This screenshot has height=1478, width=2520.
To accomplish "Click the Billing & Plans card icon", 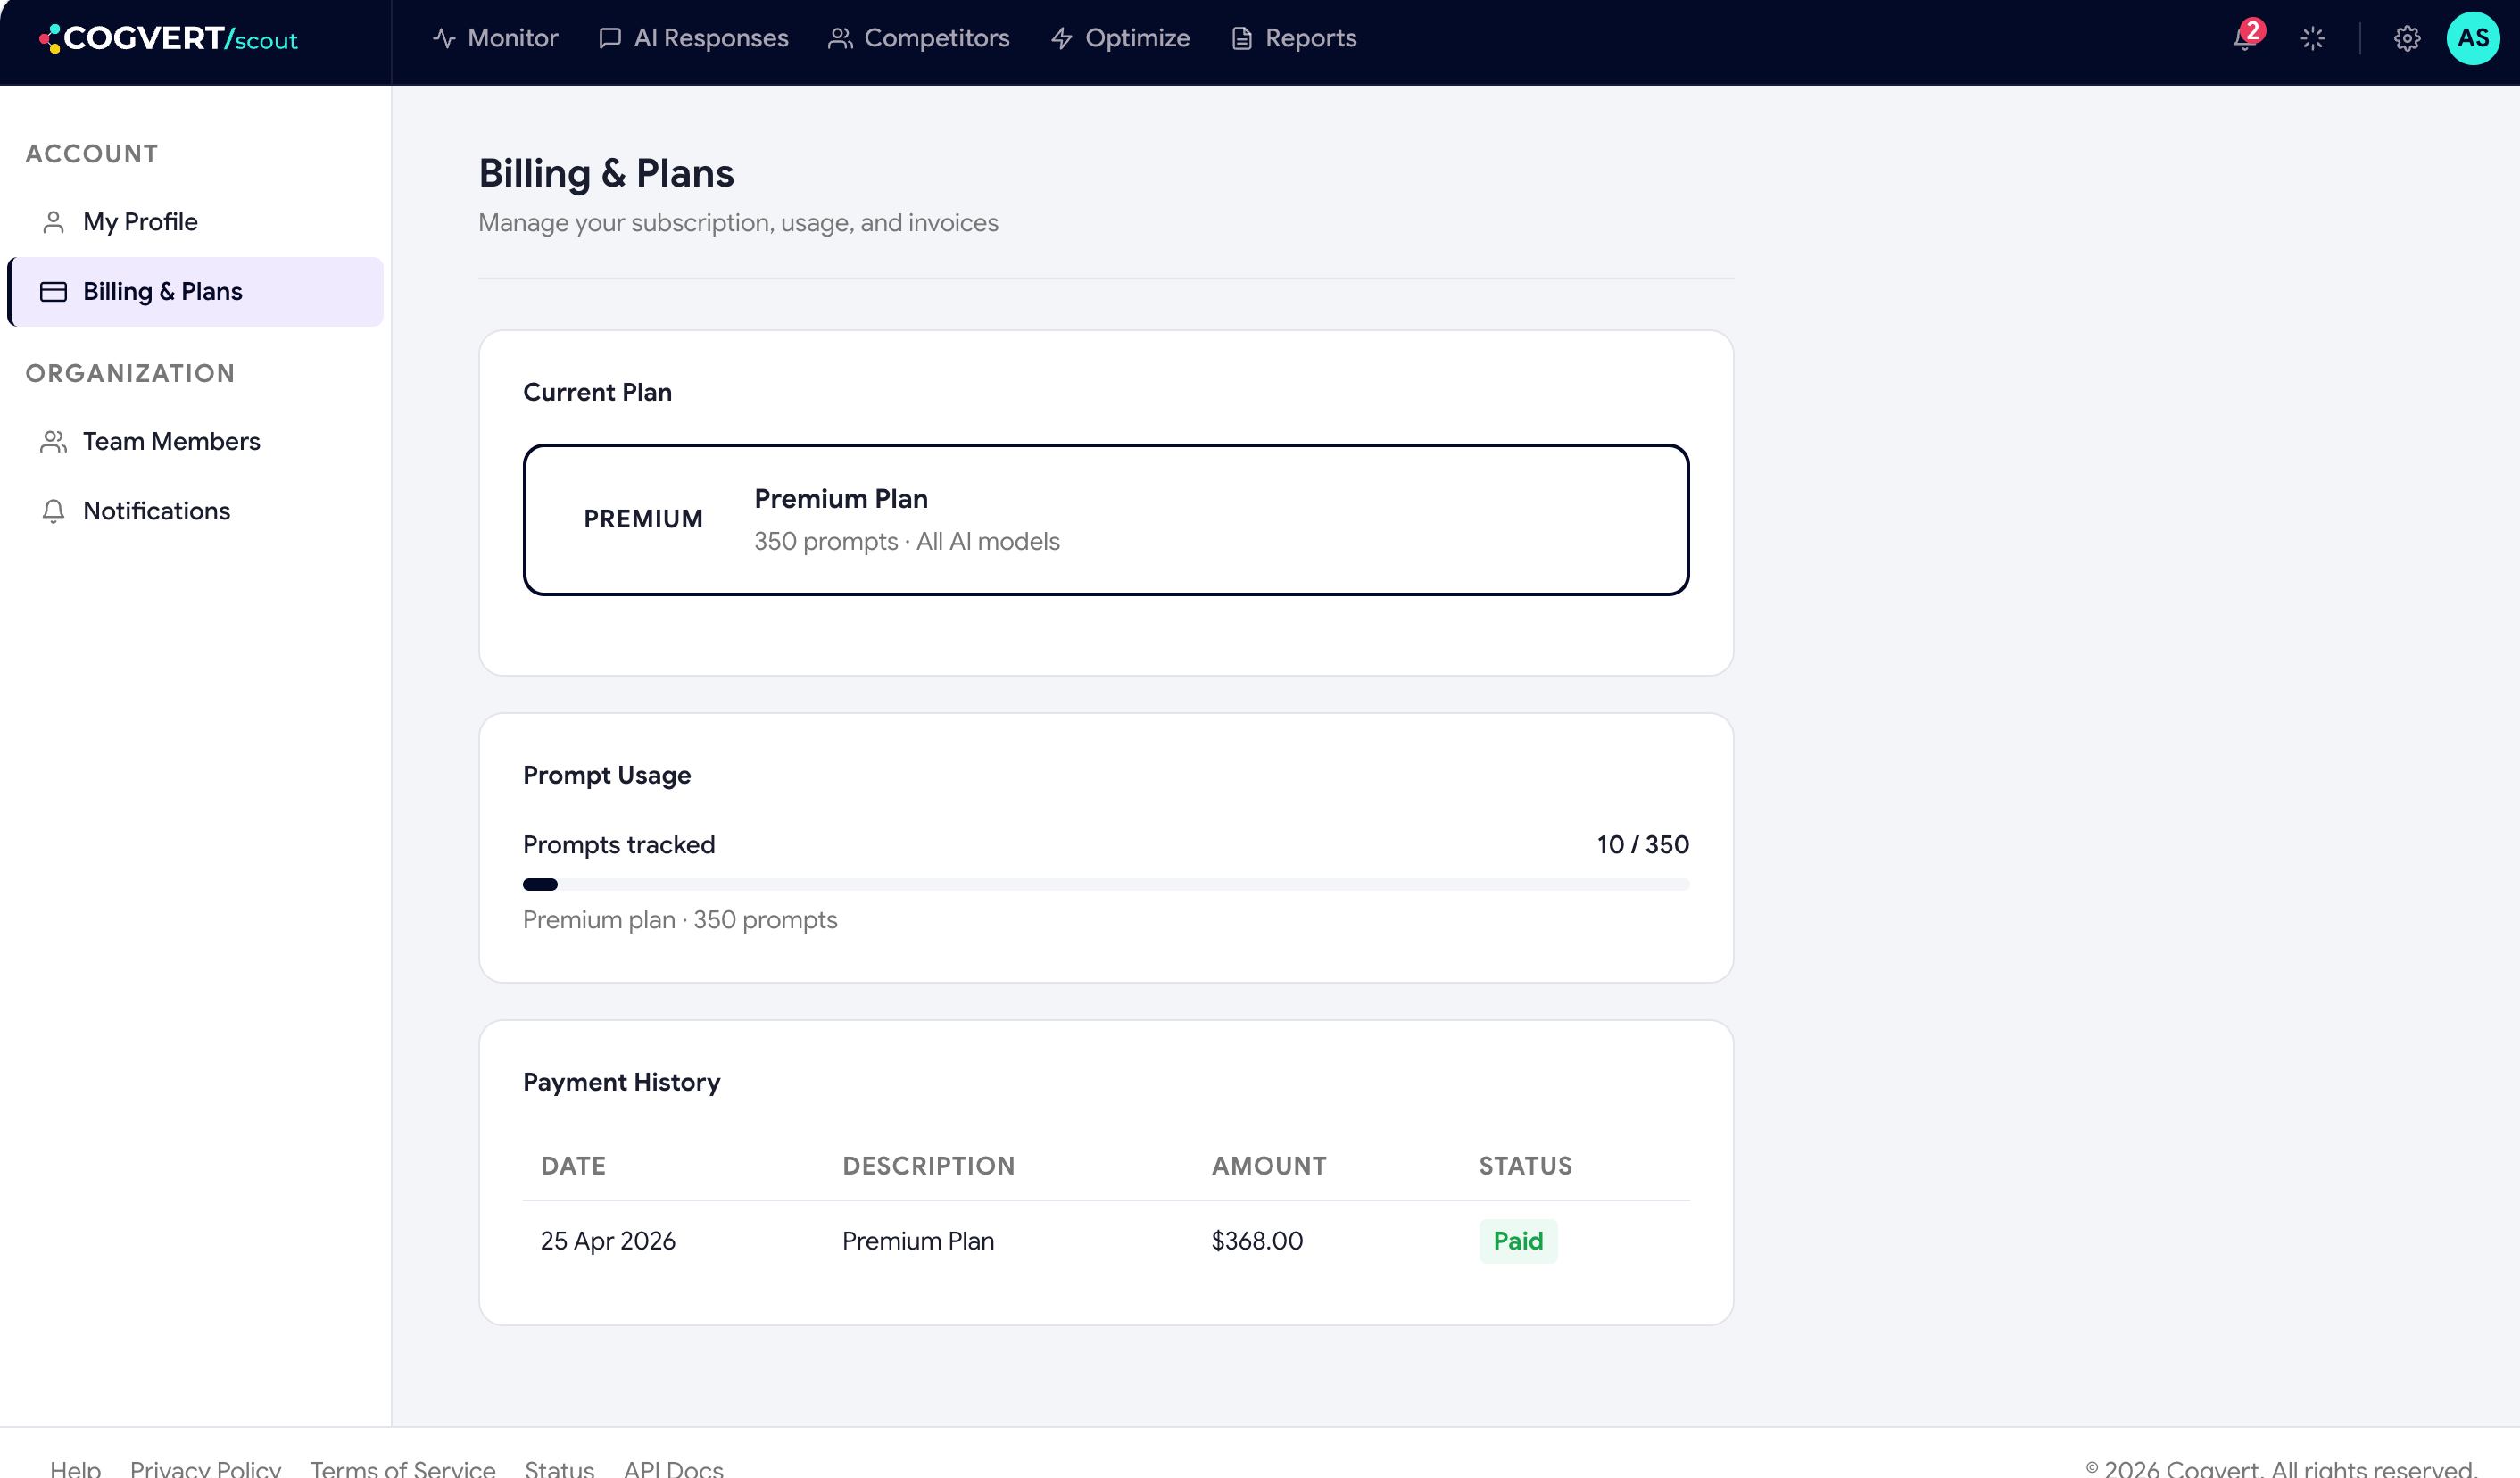I will [x=54, y=292].
